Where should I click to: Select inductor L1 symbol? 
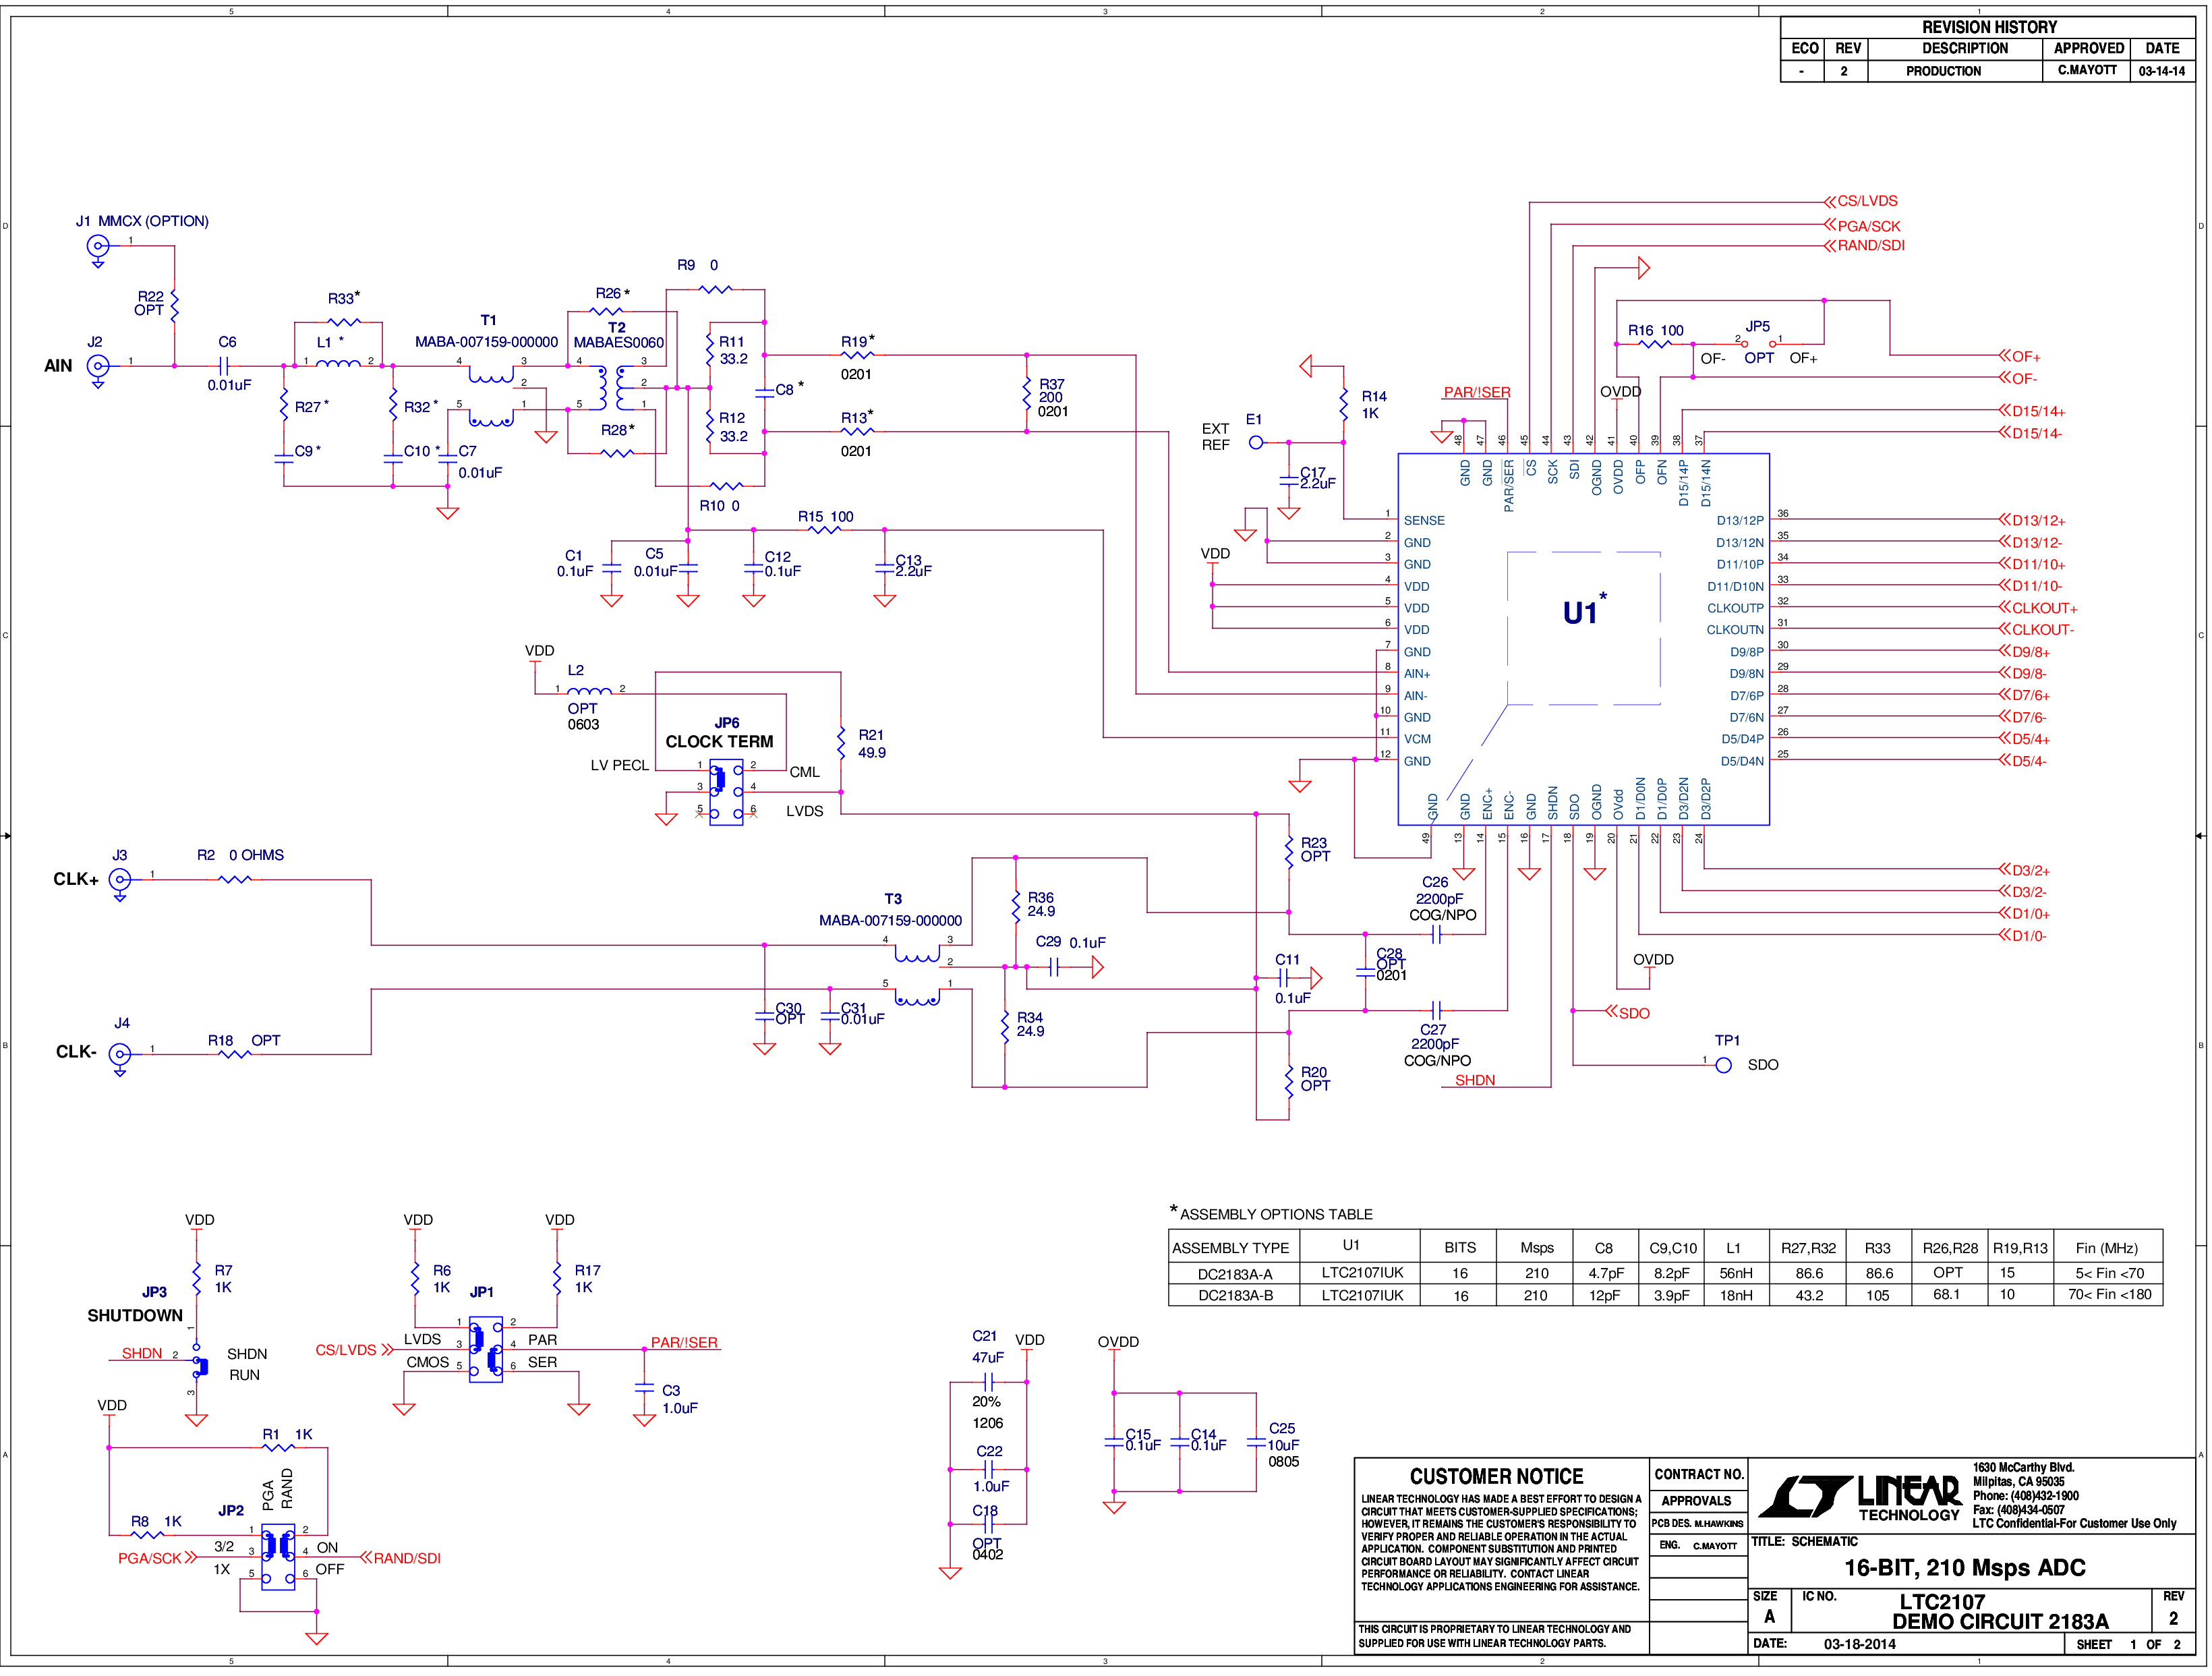click(338, 363)
